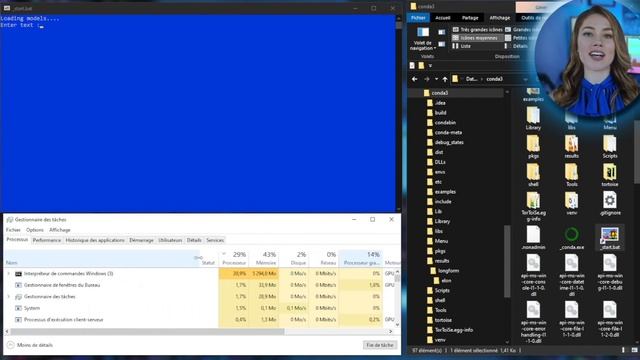Image resolution: width=640 pixels, height=360 pixels.
Task: Select the .nonadmin blank file icon
Action: [533, 235]
